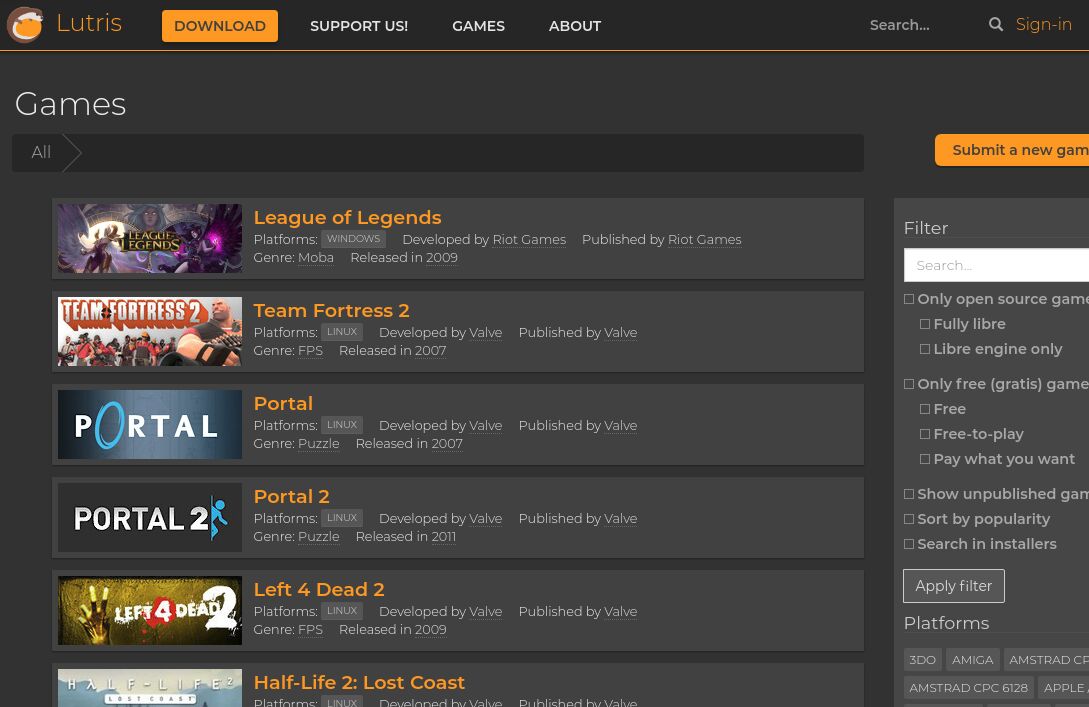
Task: Open the League of Legends thumbnail
Action: [x=150, y=239]
